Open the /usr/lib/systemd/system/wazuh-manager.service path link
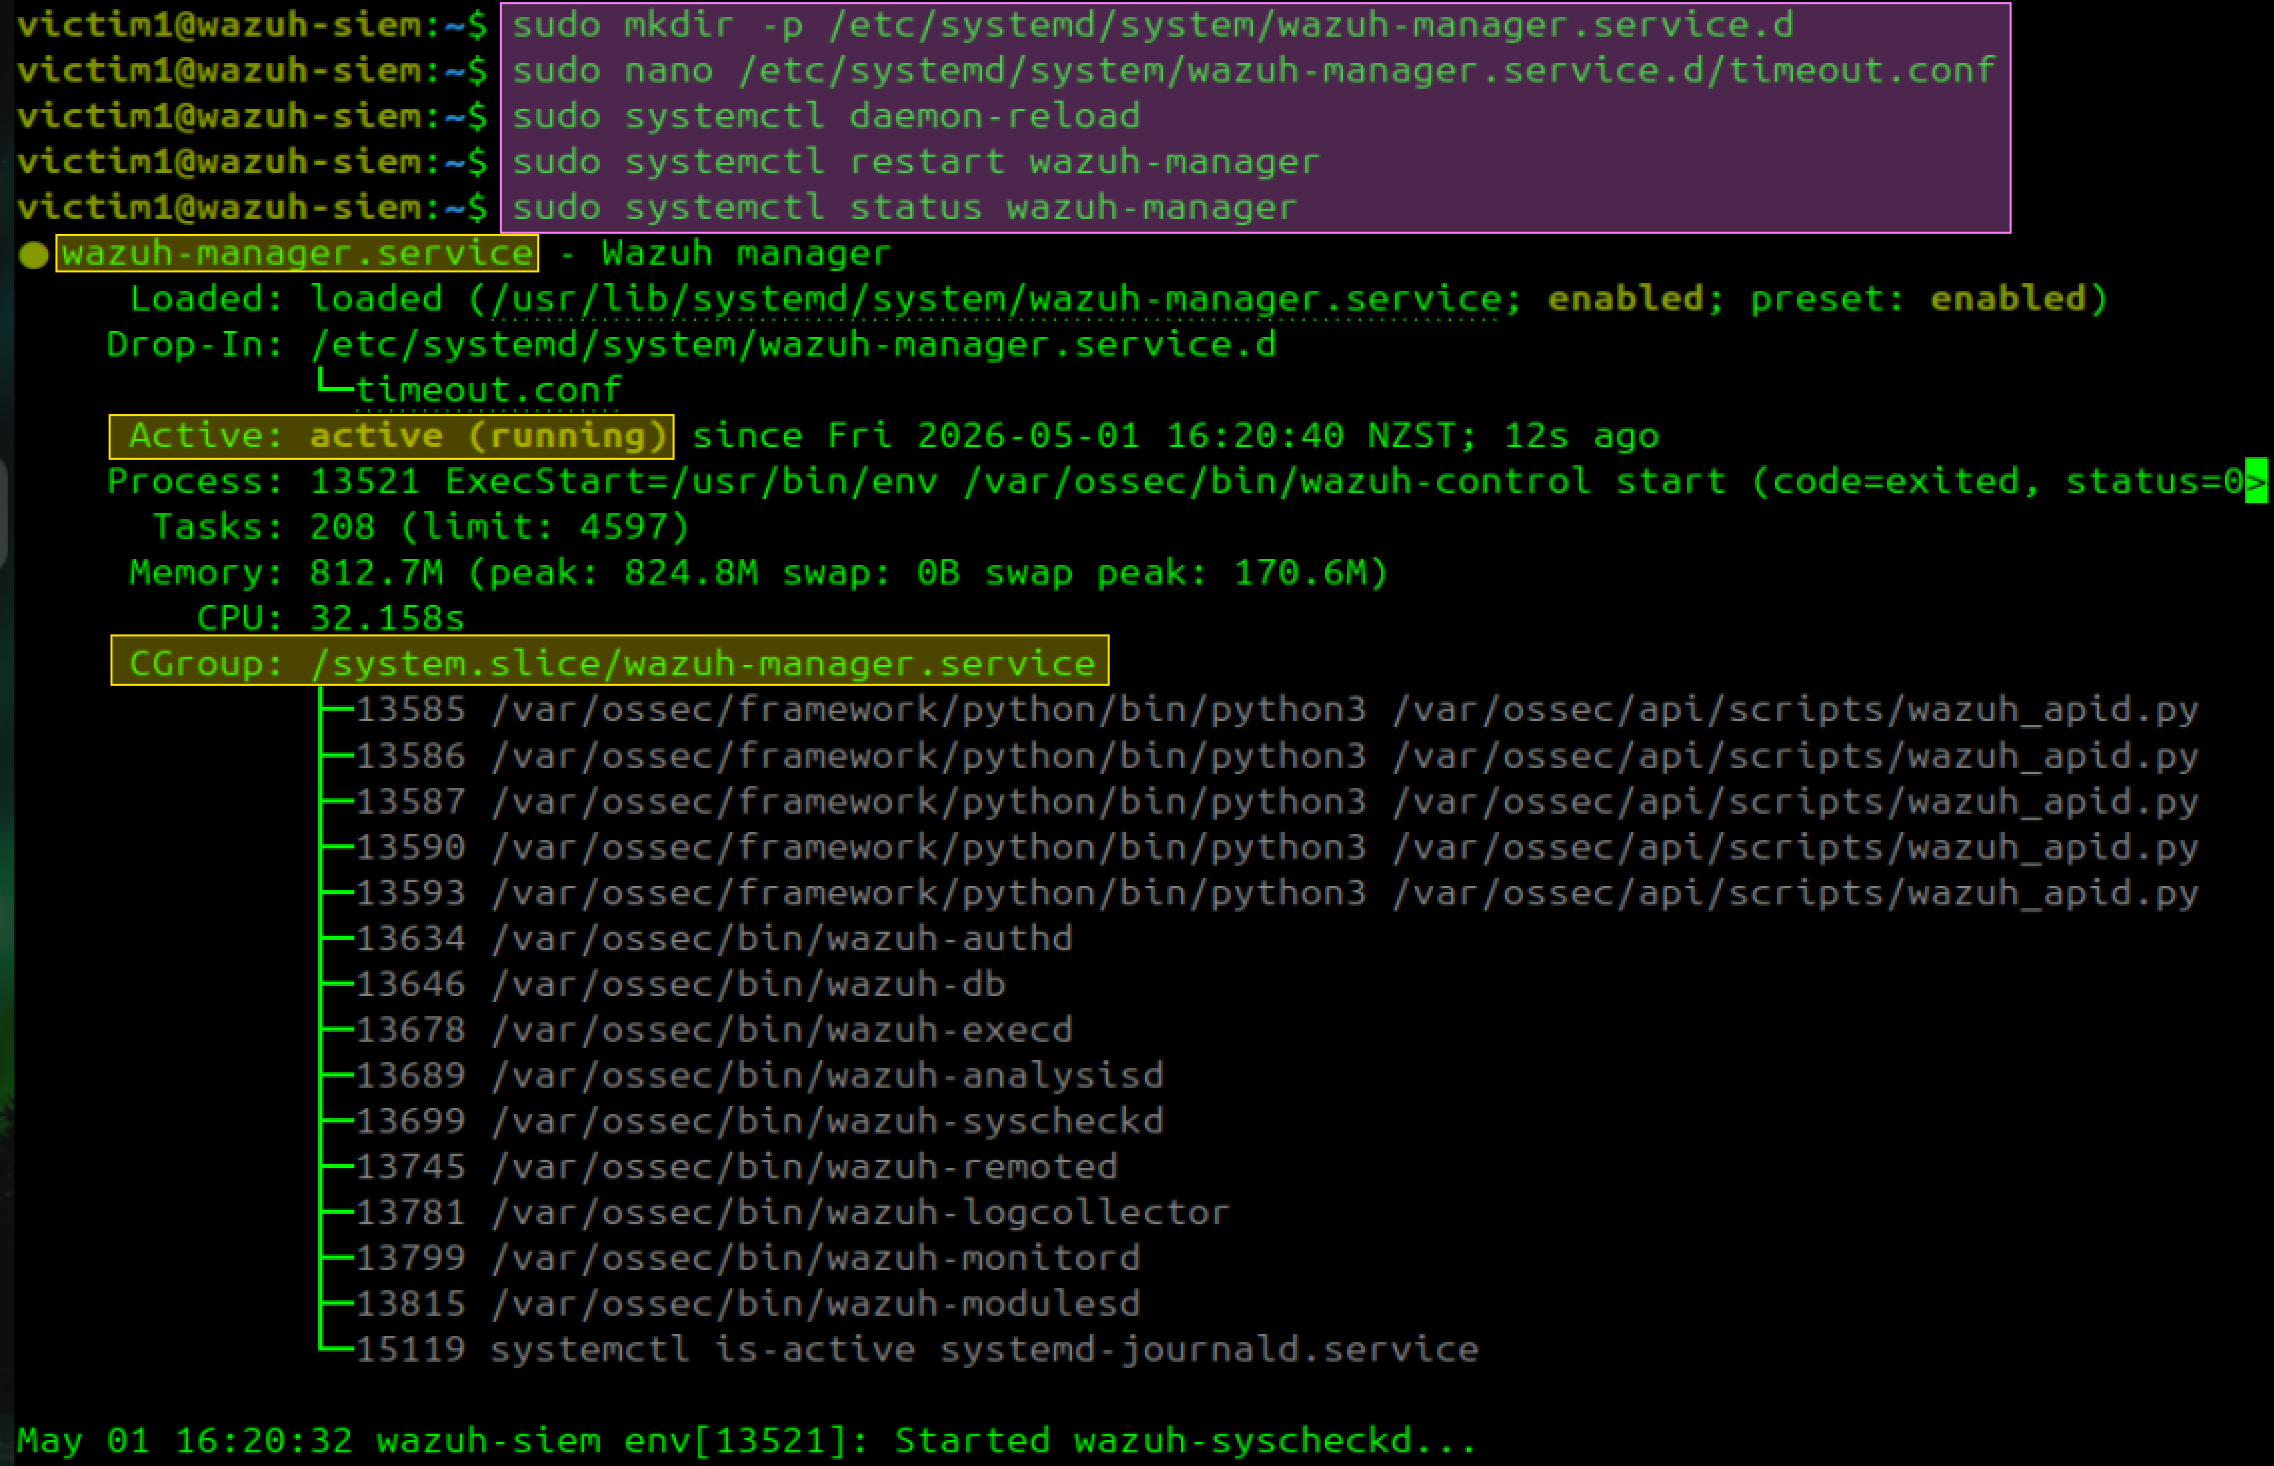Viewport: 2274px width, 1466px height. (x=996, y=299)
